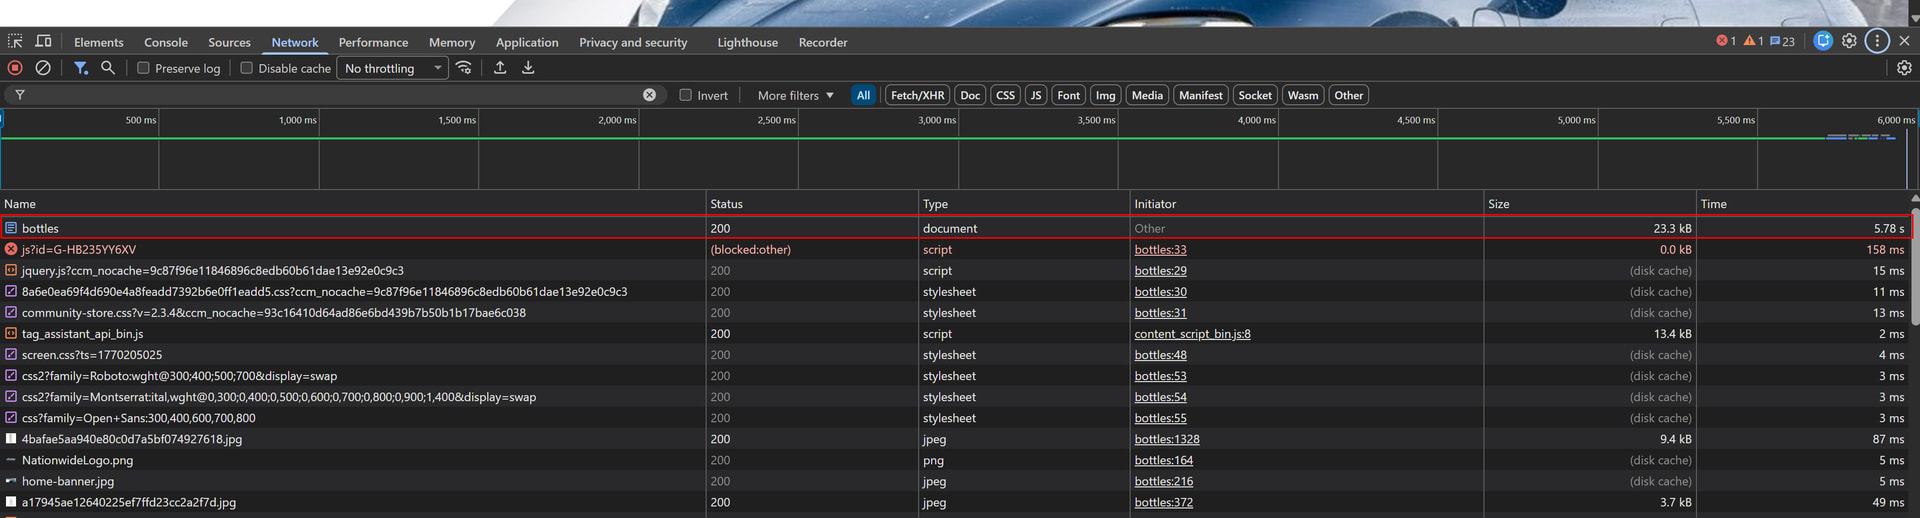Image resolution: width=1920 pixels, height=518 pixels.
Task: Click the import HAR upload icon
Action: click(x=500, y=68)
